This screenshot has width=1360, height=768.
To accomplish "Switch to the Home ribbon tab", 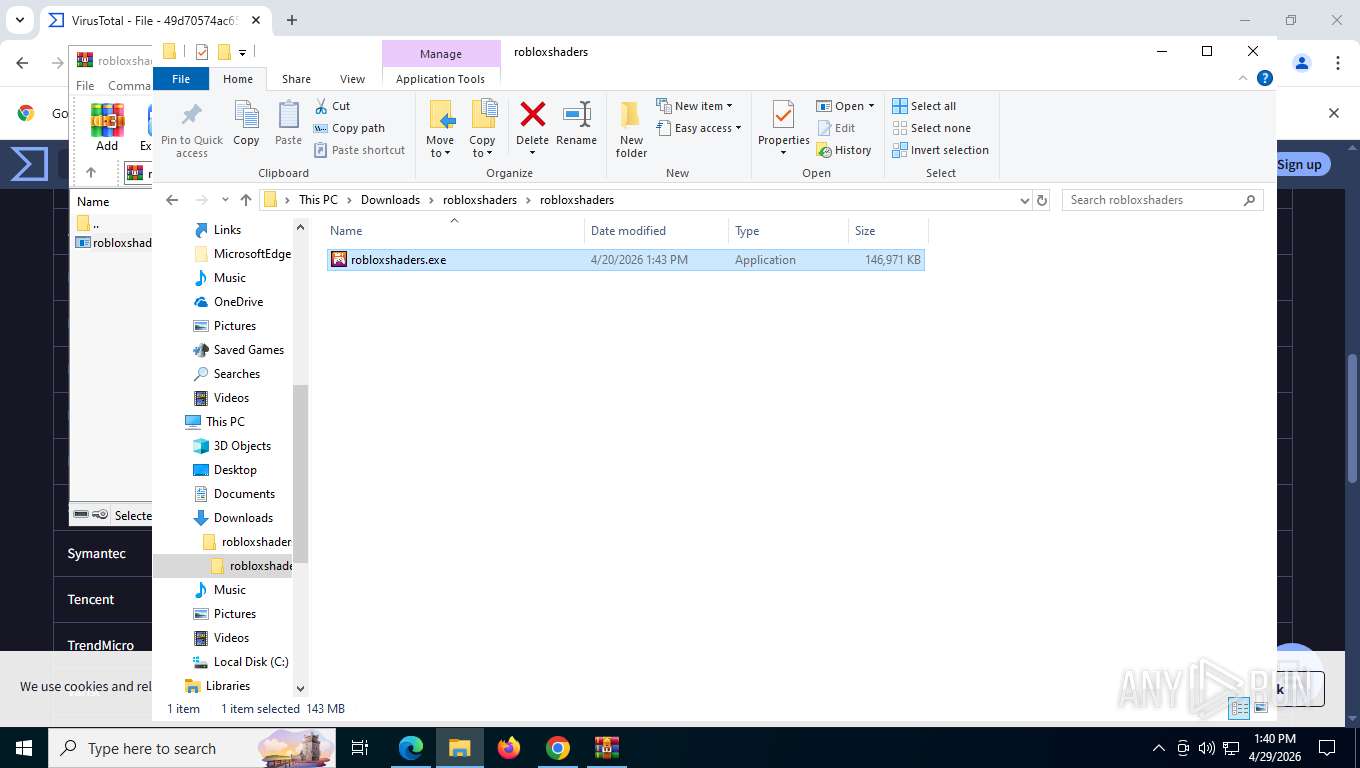I will (x=238, y=79).
